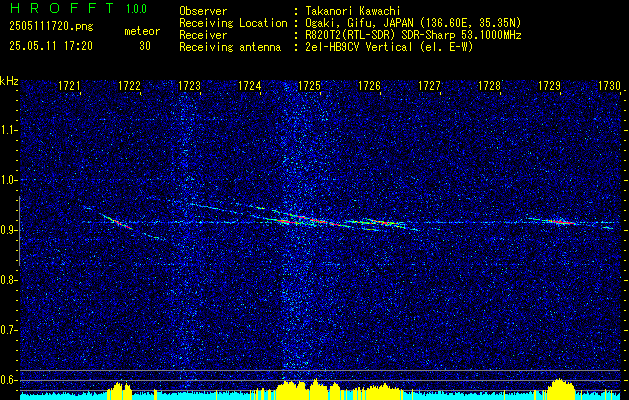The width and height of the screenshot is (629, 400).
Task: Select the R820T2(RTL-SDR) SDR-Sharp 53.1000MHz text
Action: (413, 35)
